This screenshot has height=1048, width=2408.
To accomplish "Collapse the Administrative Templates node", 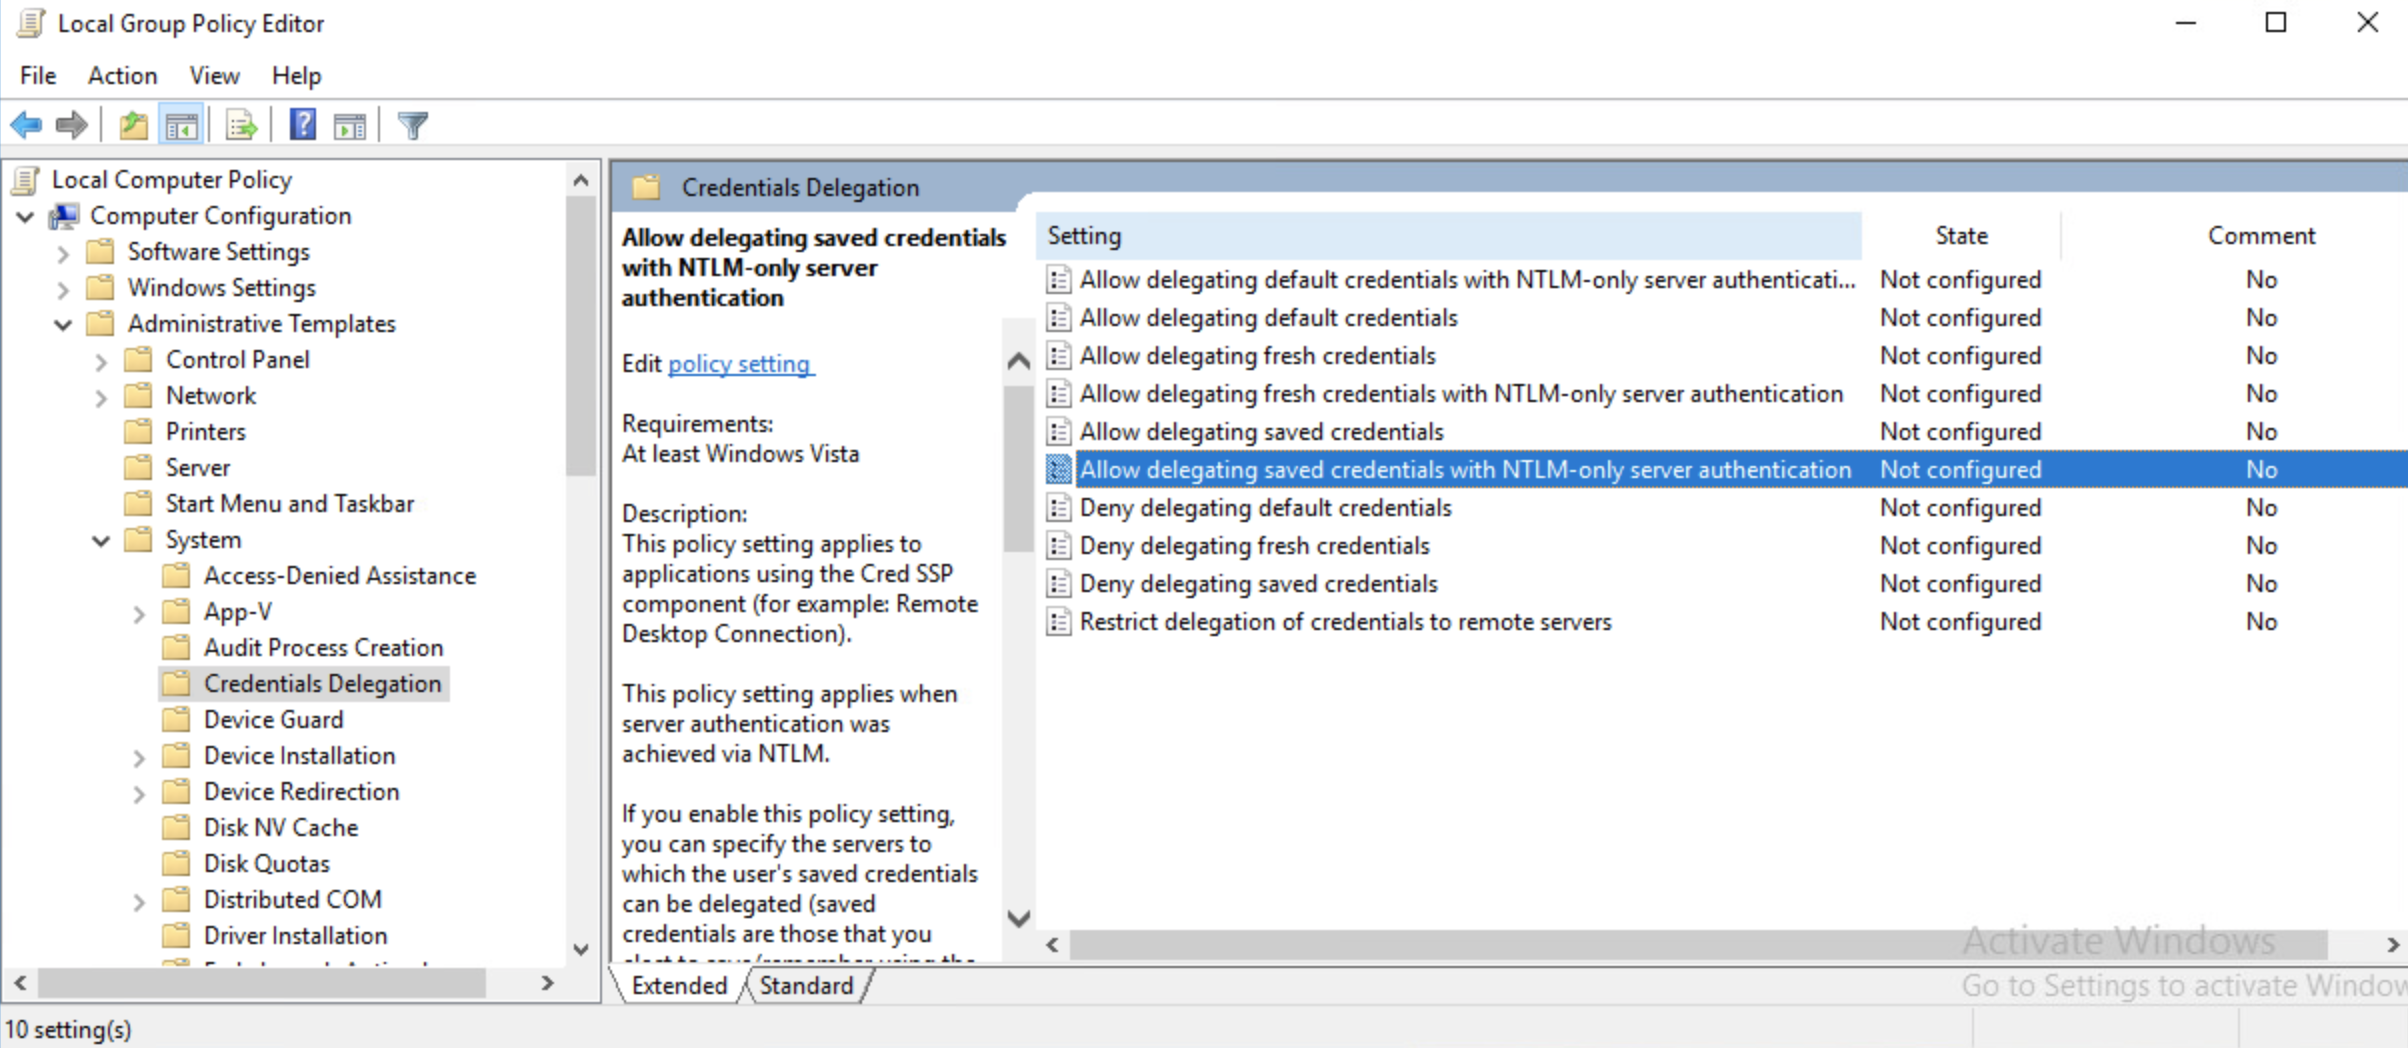I will pos(63,325).
